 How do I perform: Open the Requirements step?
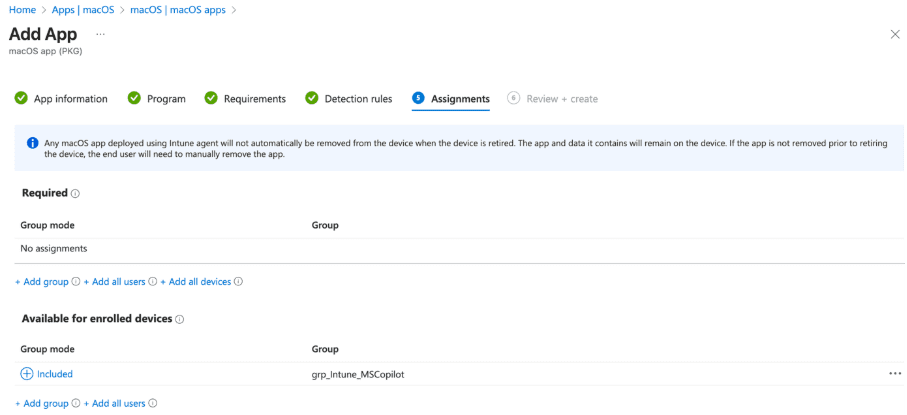[x=246, y=99]
